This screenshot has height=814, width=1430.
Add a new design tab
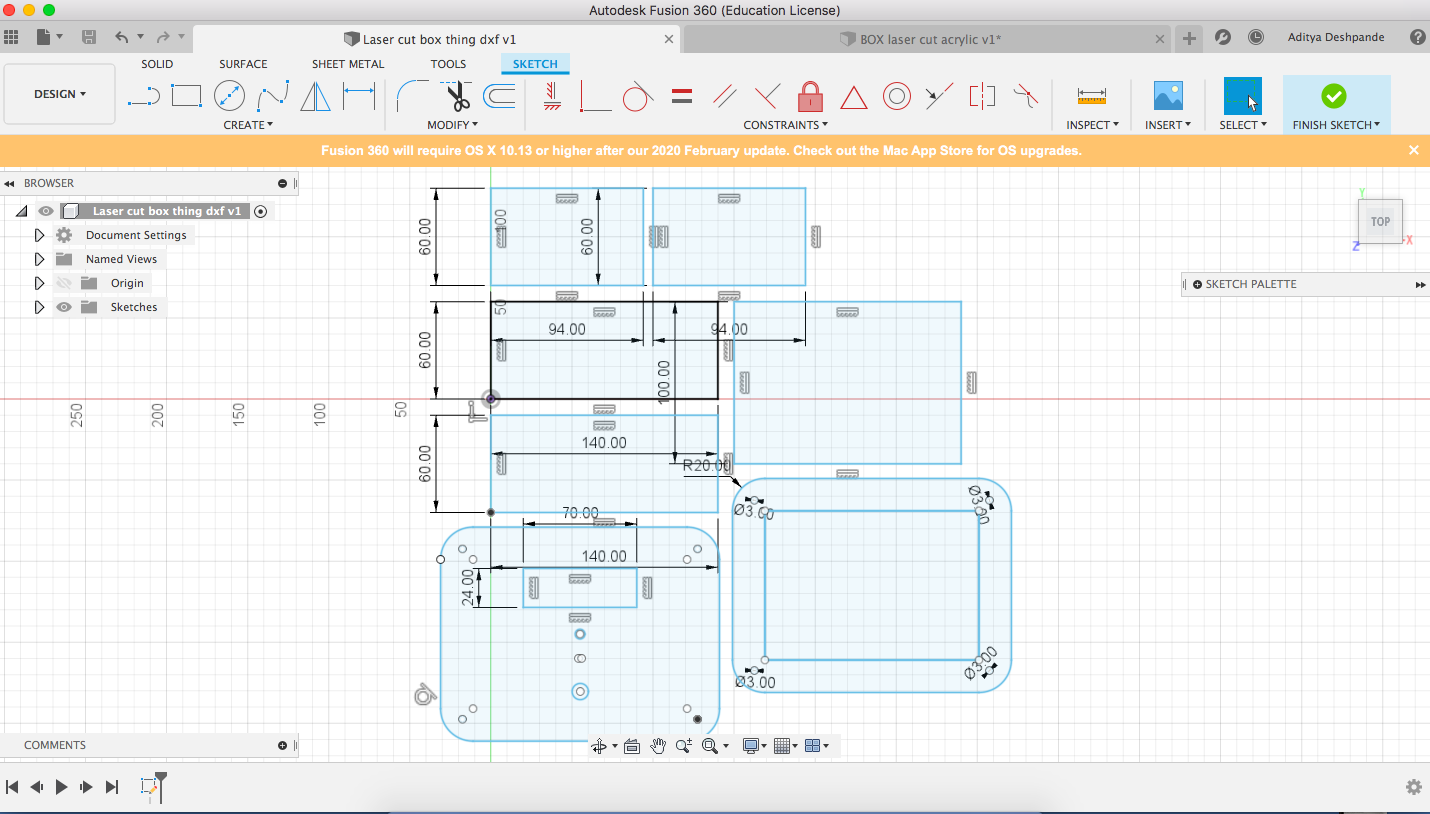tap(1189, 38)
